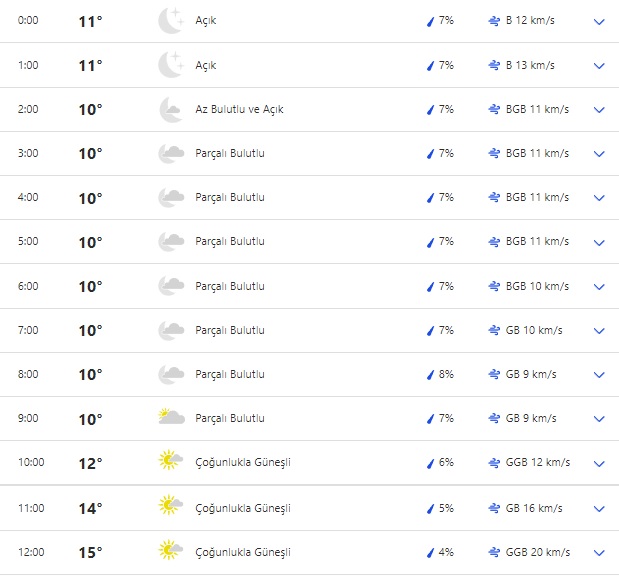Click the moon icon in the 1:00 row
The height and width of the screenshot is (576, 619).
(170, 65)
